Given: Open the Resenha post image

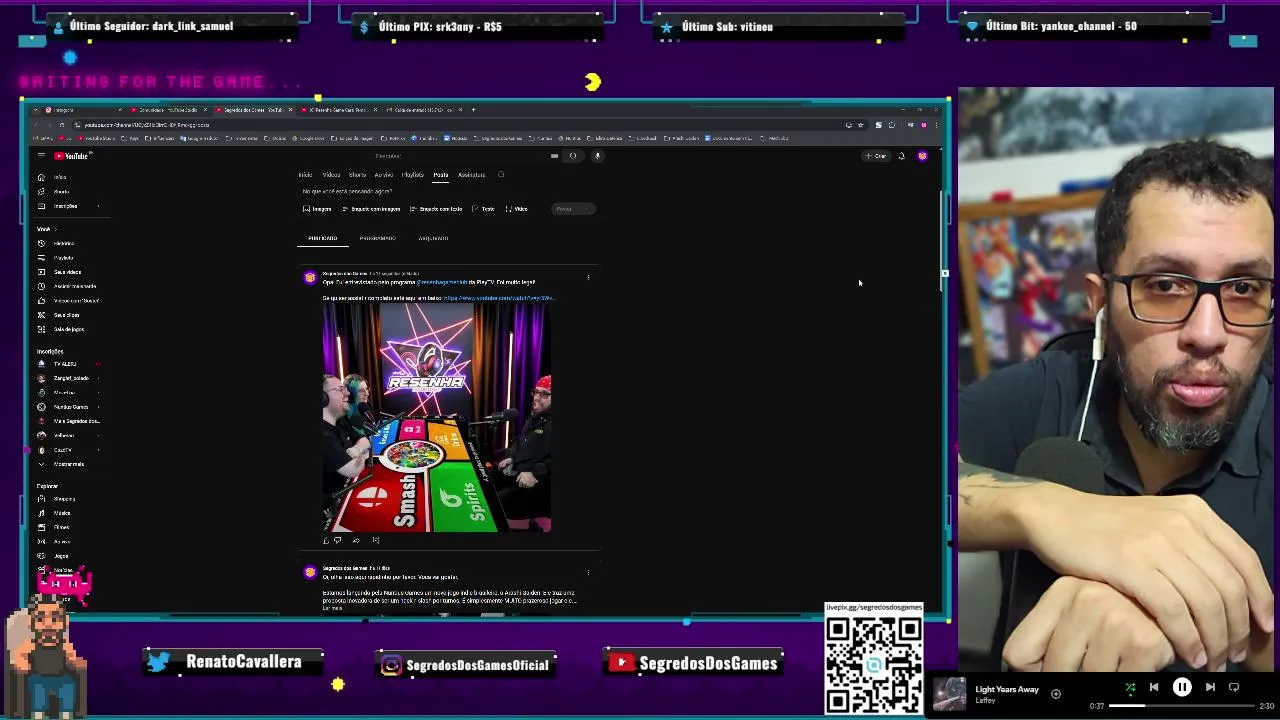Looking at the screenshot, I should (436, 418).
